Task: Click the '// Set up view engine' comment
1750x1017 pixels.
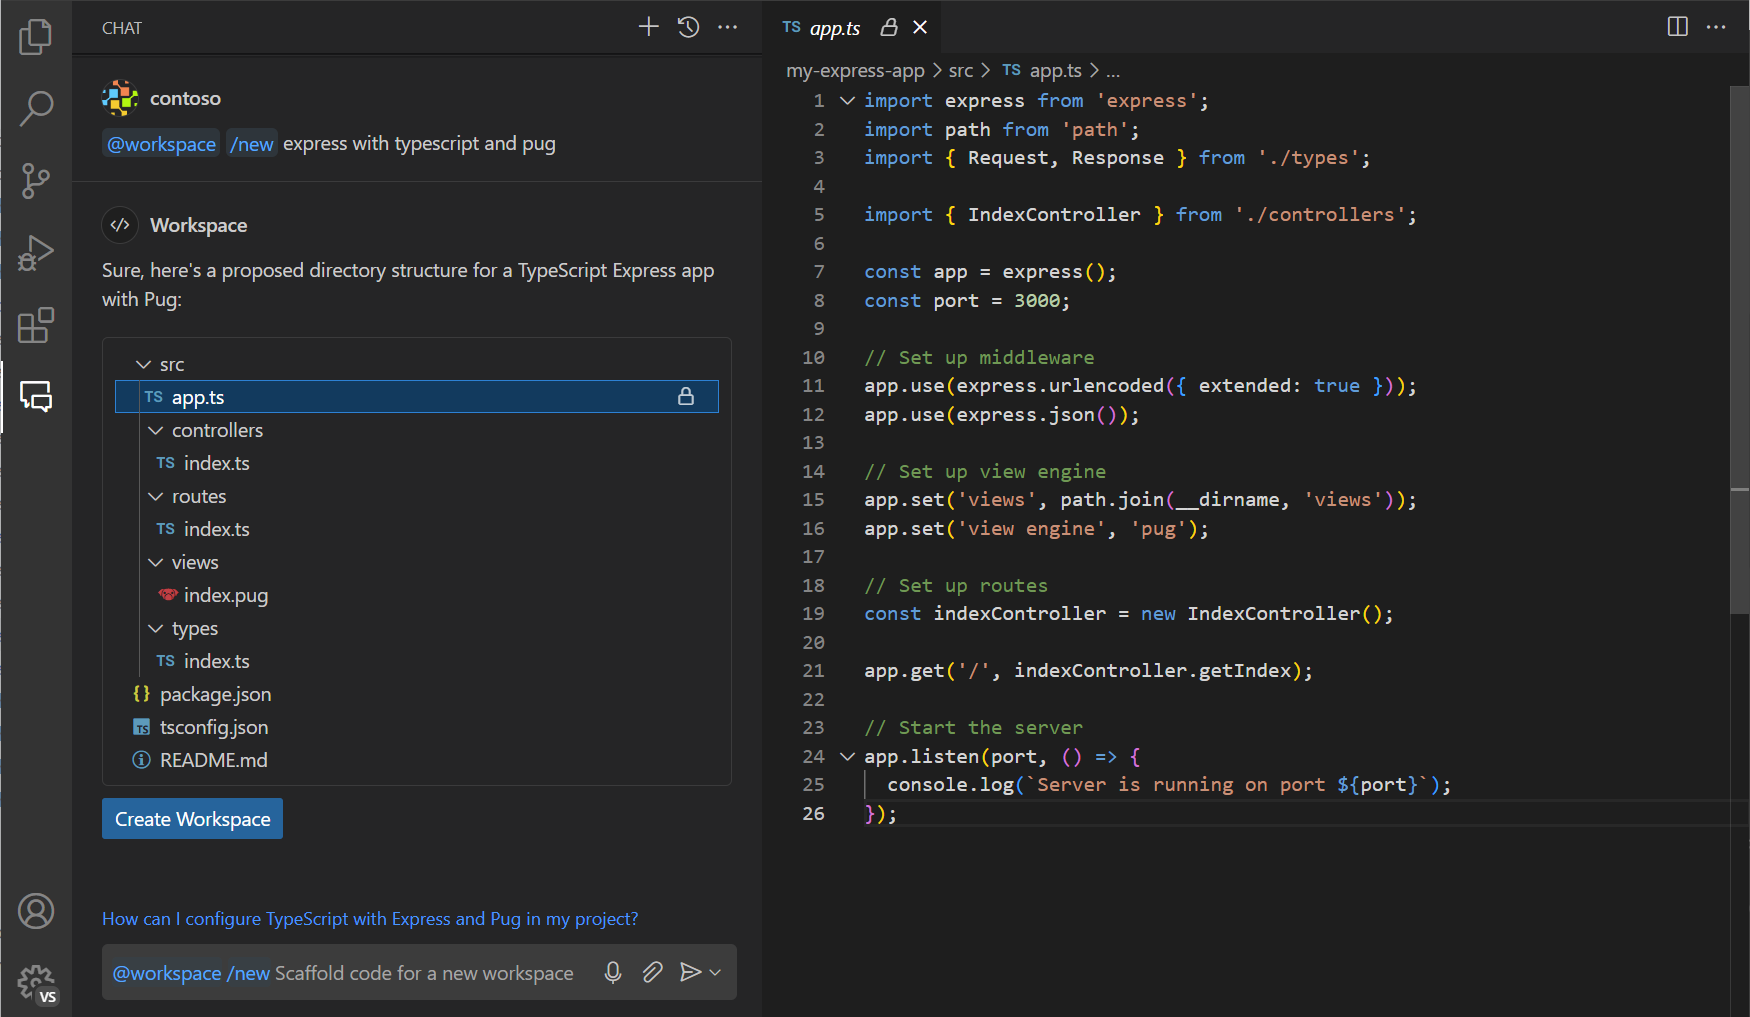Action: 985,471
